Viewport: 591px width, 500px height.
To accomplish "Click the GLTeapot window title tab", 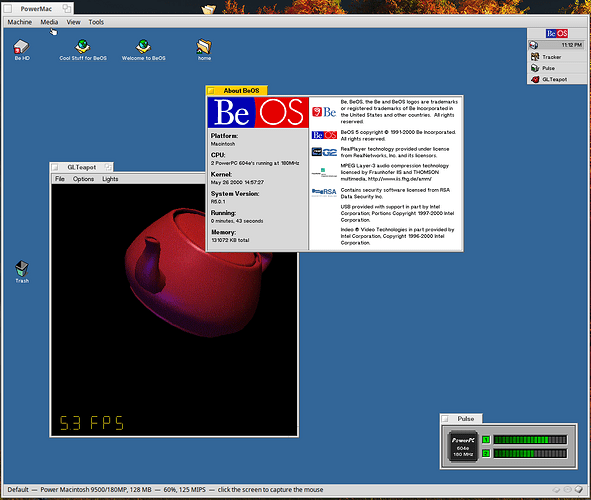I will [81, 167].
